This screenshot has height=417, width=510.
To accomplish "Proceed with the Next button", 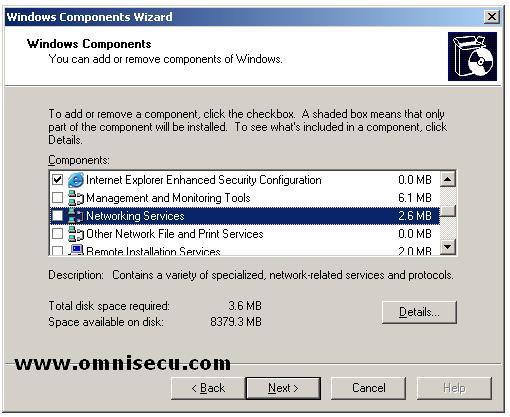I will tap(283, 388).
